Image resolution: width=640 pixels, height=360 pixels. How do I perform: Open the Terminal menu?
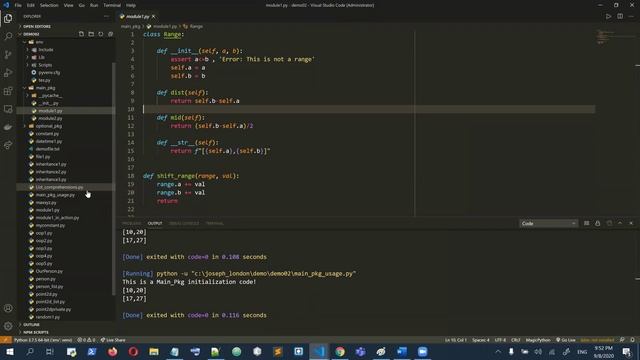coord(112,5)
